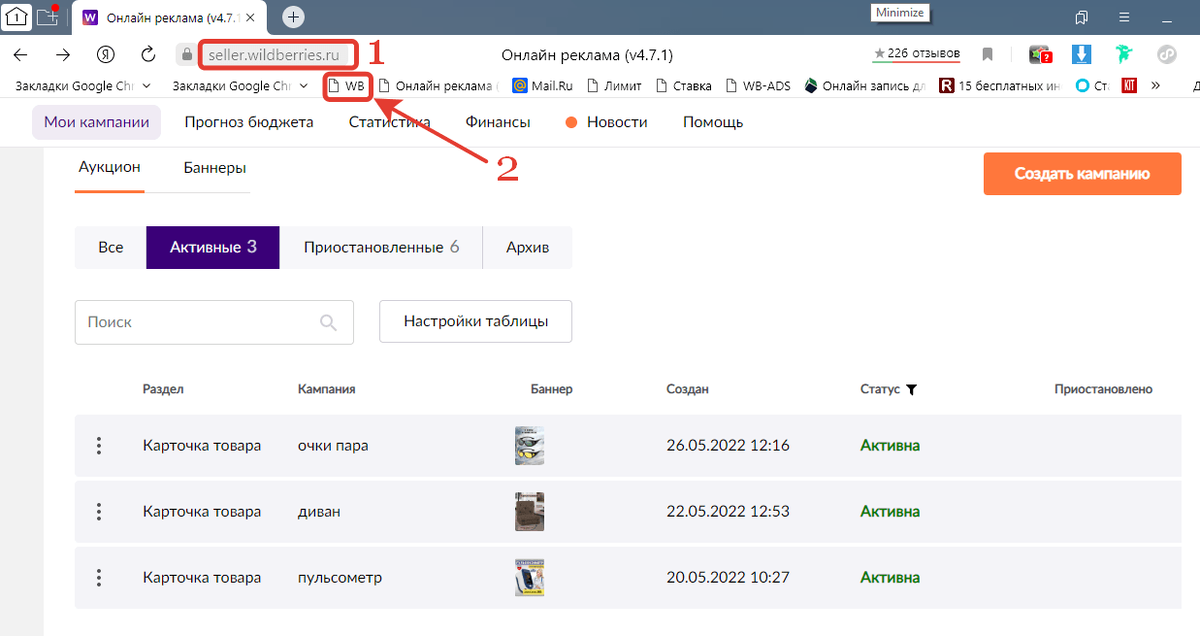Image resolution: width=1200 pixels, height=636 pixels.
Task: Open the WB bookmark
Action: [x=348, y=86]
